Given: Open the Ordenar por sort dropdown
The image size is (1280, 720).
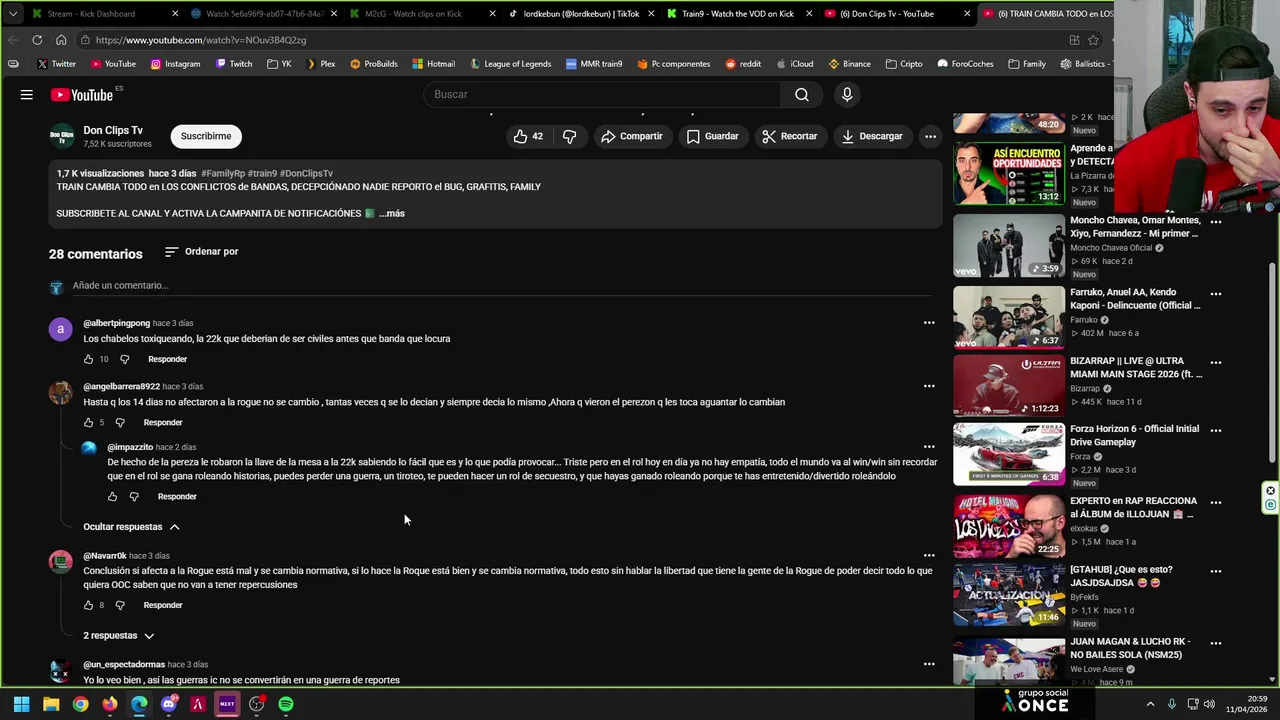Looking at the screenshot, I should coord(201,252).
